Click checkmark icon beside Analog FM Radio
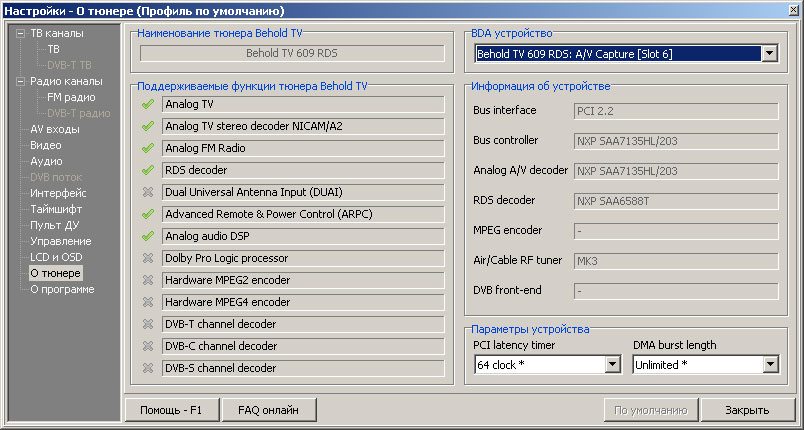 click(x=148, y=148)
